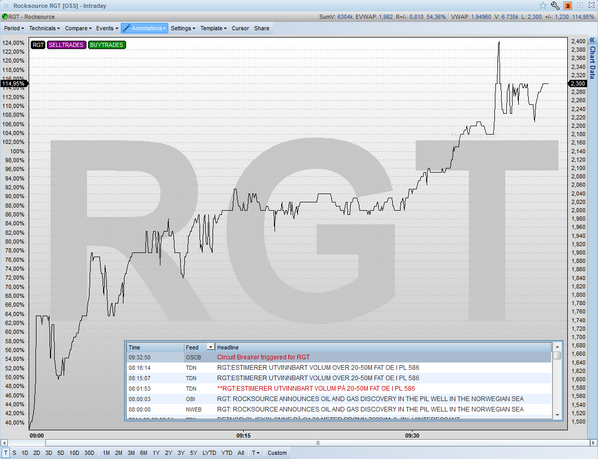
Task: Click the Headline column header
Action: (384, 347)
